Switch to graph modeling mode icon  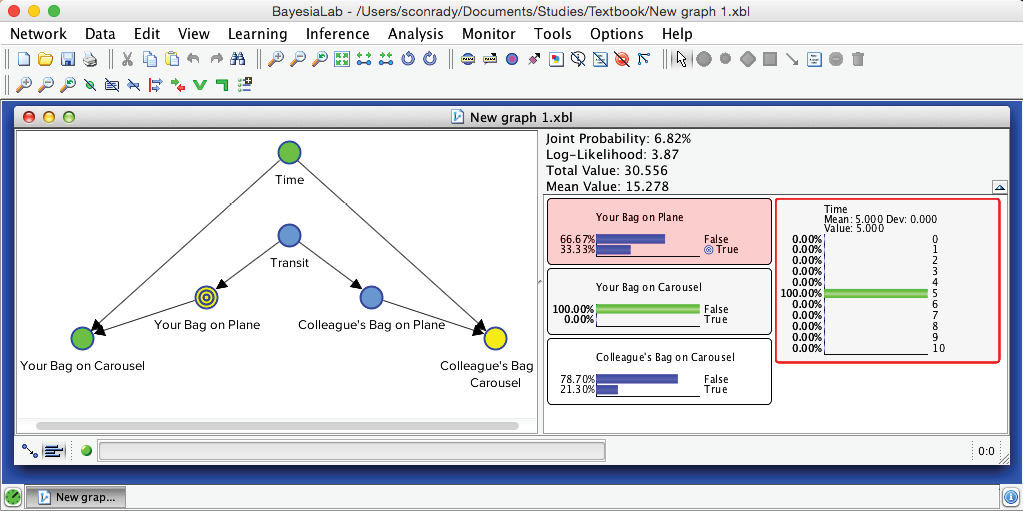29,450
